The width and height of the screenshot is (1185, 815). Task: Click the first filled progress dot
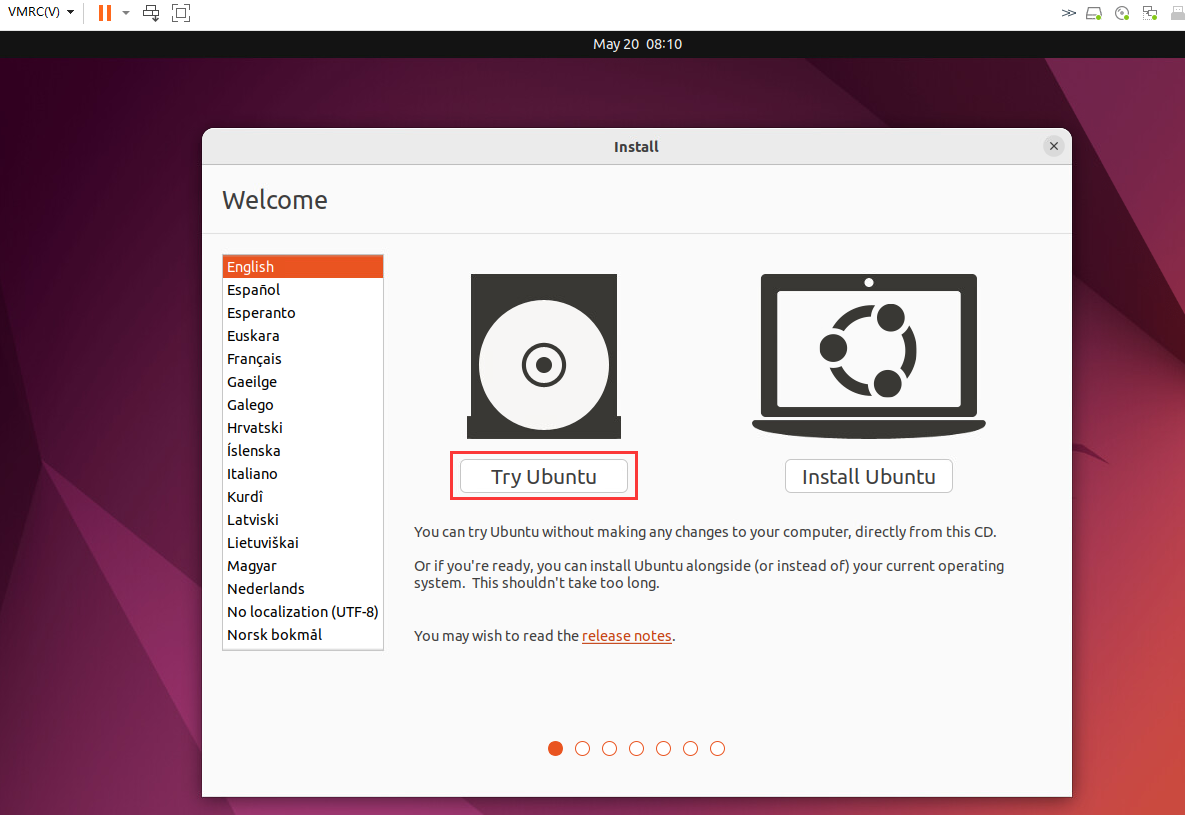(x=555, y=748)
